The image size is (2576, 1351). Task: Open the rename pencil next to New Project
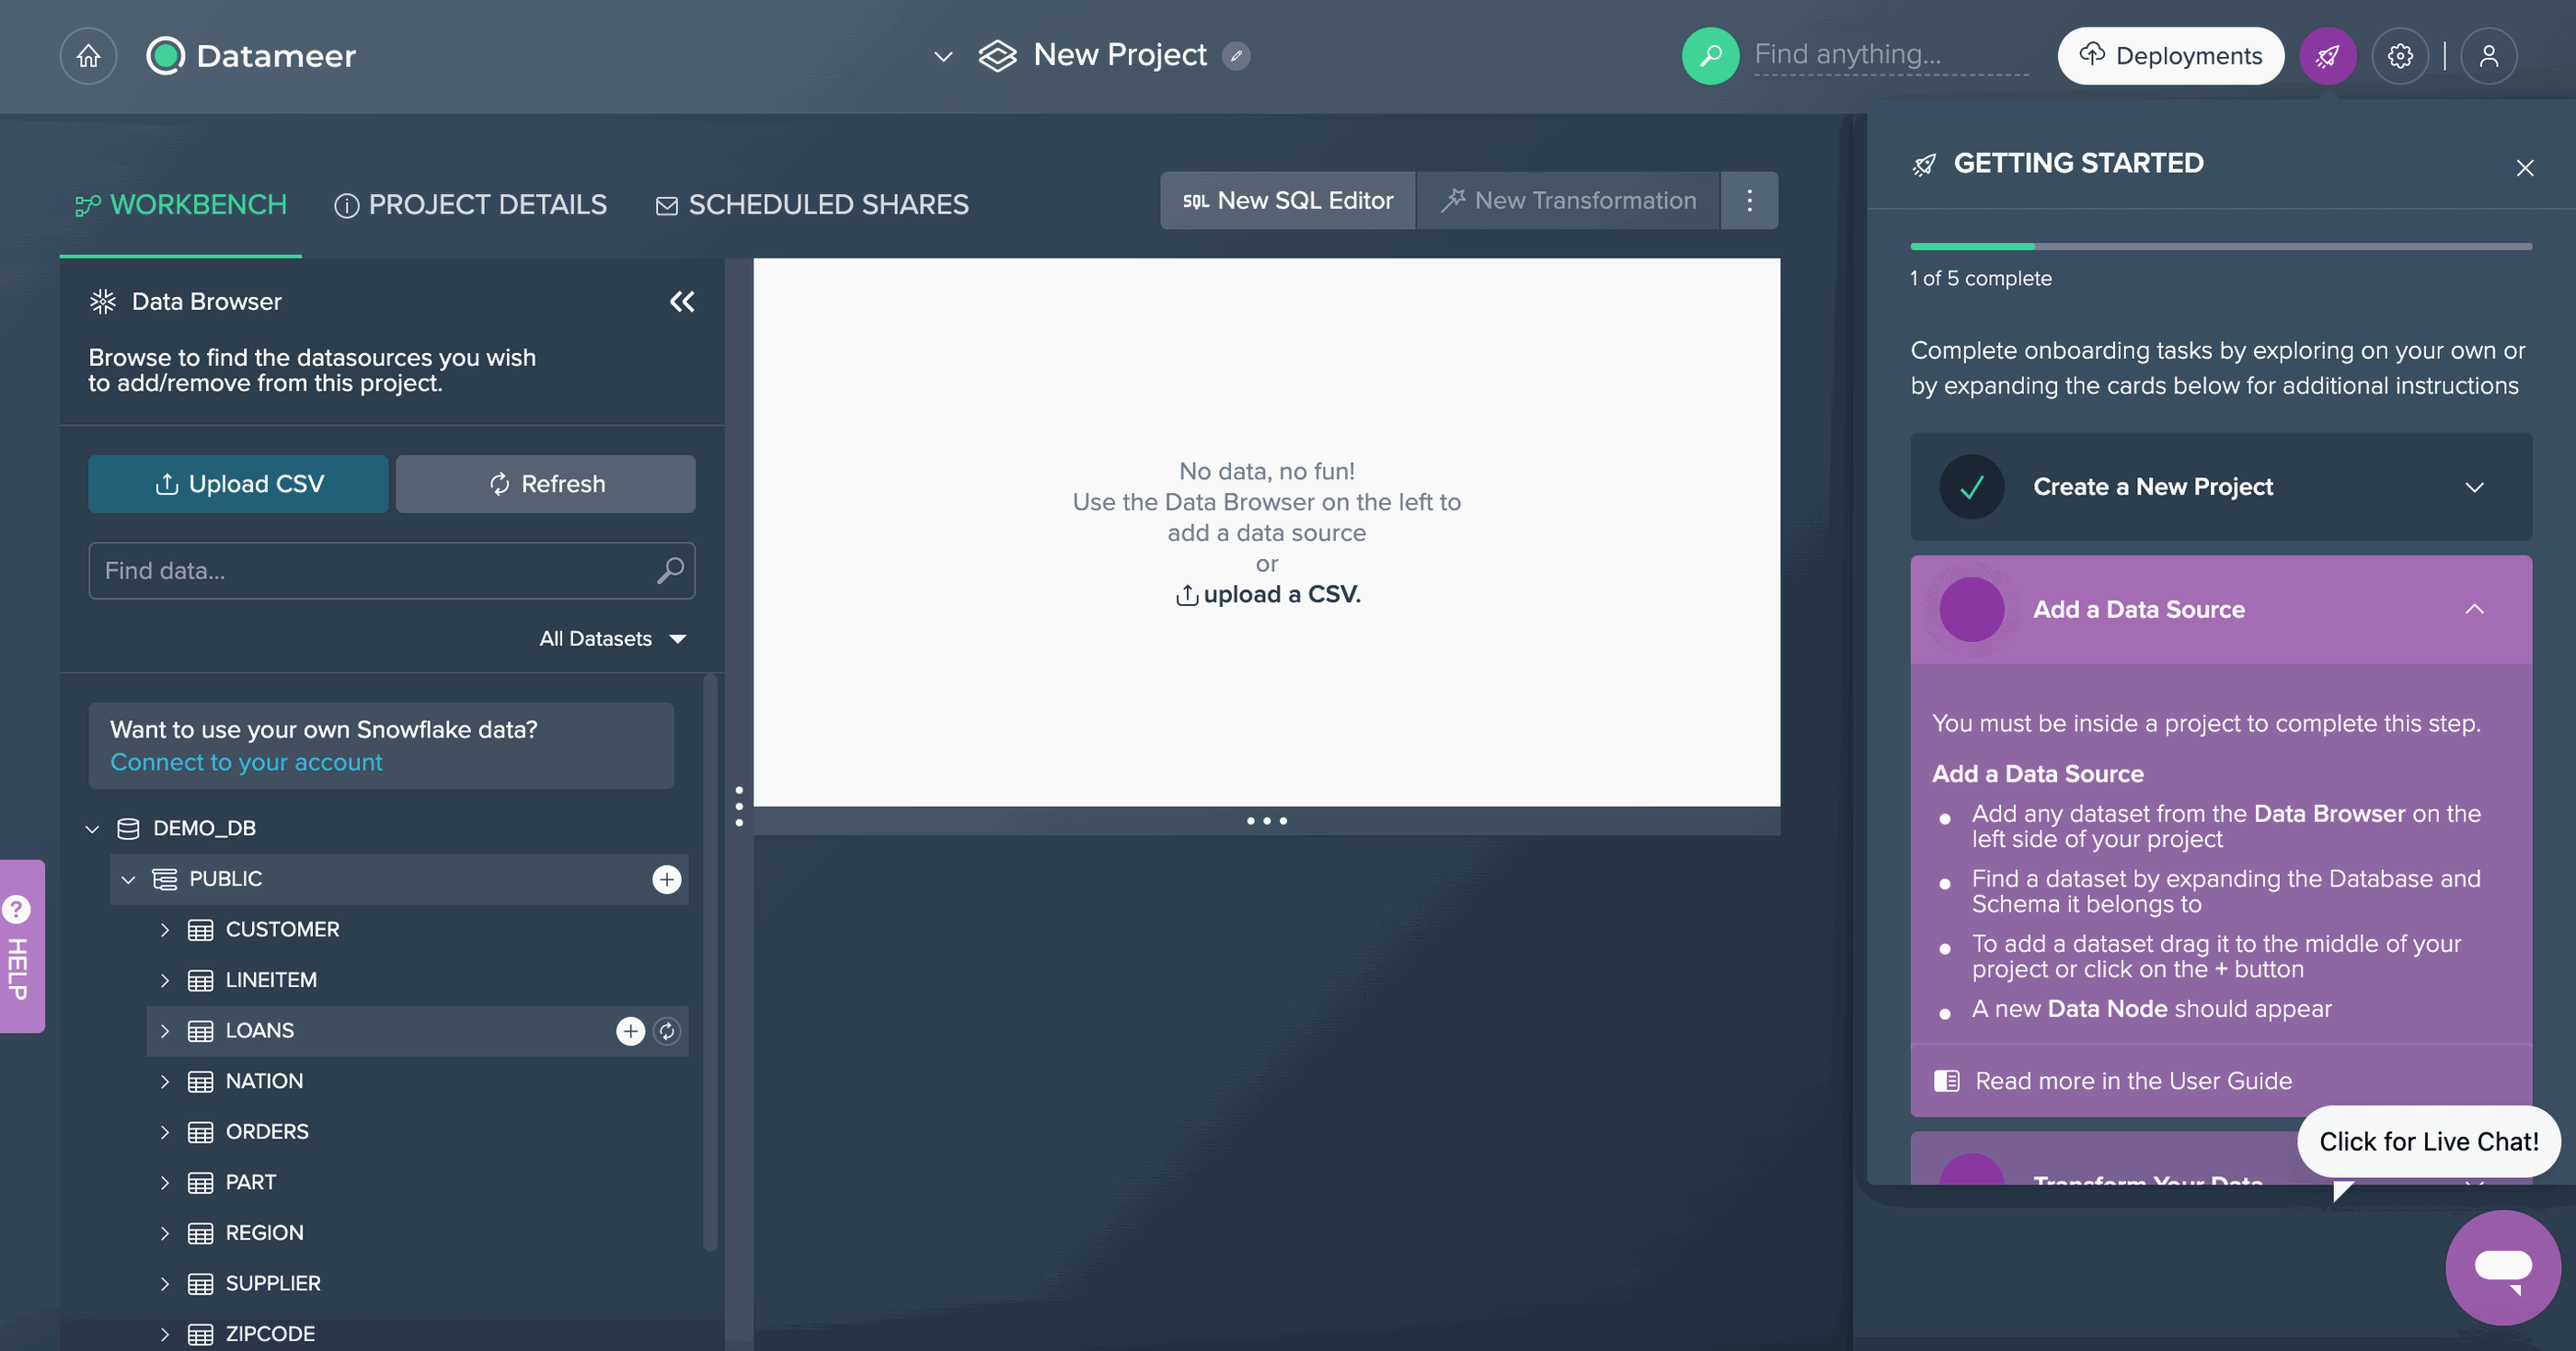[x=1237, y=56]
